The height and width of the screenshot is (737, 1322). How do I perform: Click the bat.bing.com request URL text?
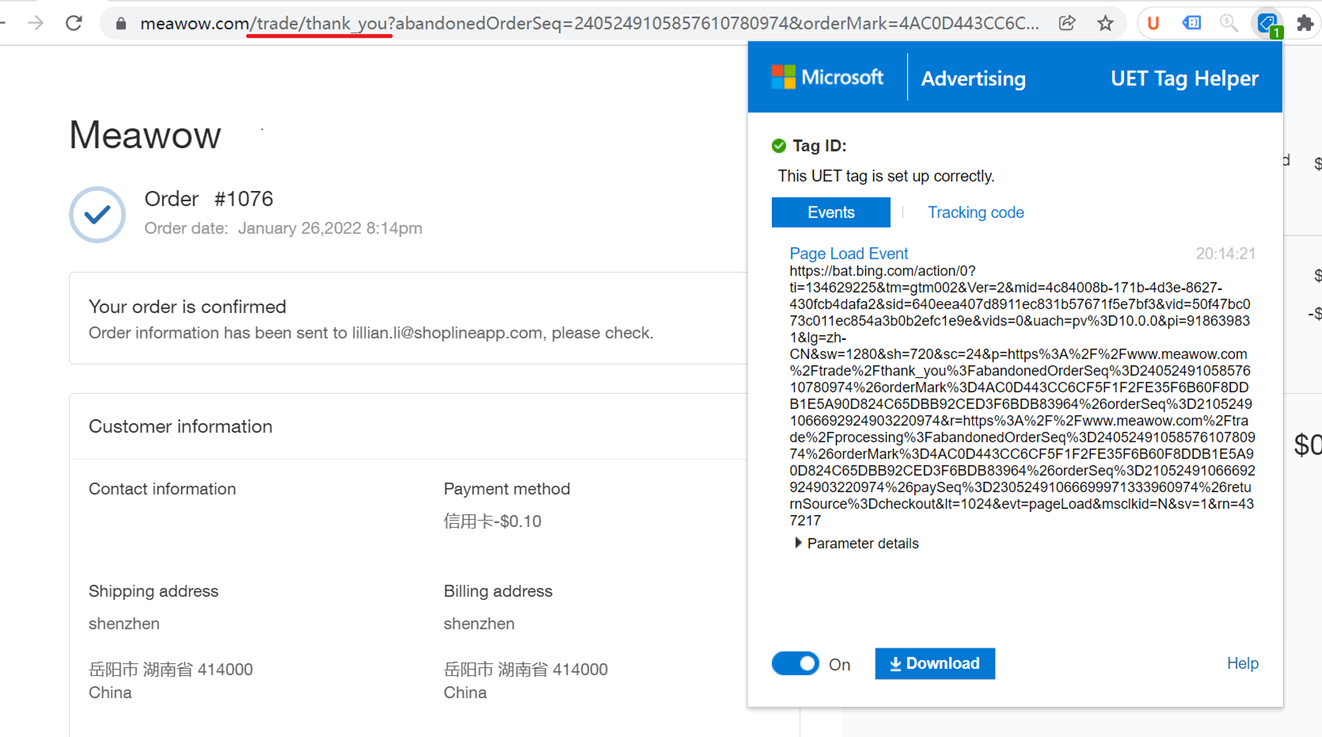point(1022,396)
